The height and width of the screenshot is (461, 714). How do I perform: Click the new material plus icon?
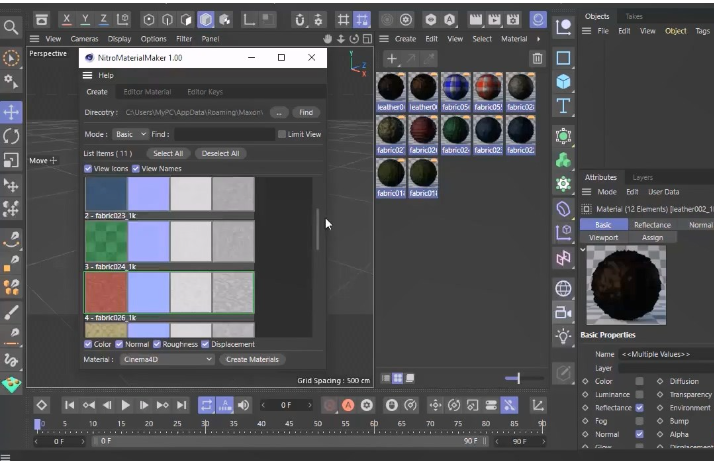(392, 58)
